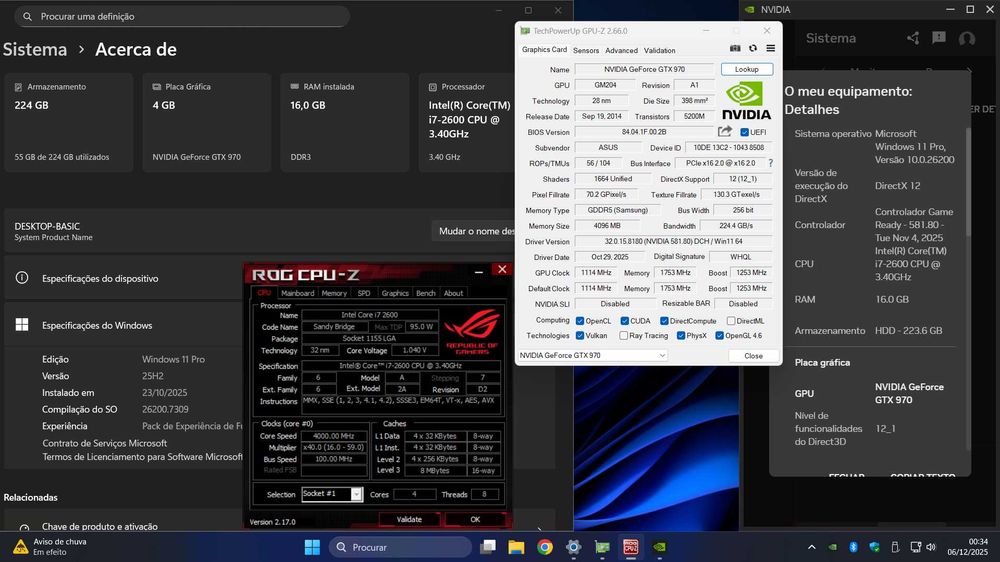Click the NVIDIA logo in GPU-Z
Screen dimensions: 1000x562
coord(746,102)
